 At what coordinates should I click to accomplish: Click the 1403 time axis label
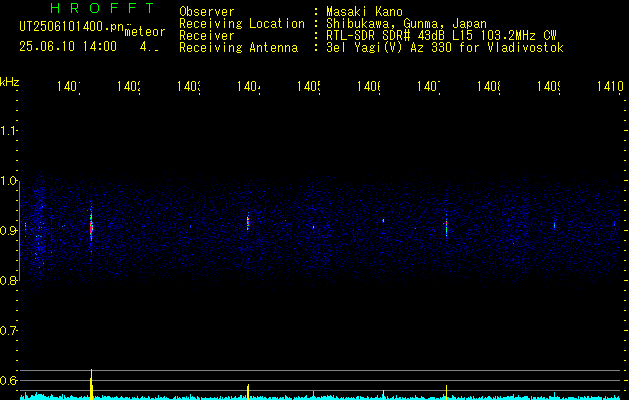click(x=189, y=87)
